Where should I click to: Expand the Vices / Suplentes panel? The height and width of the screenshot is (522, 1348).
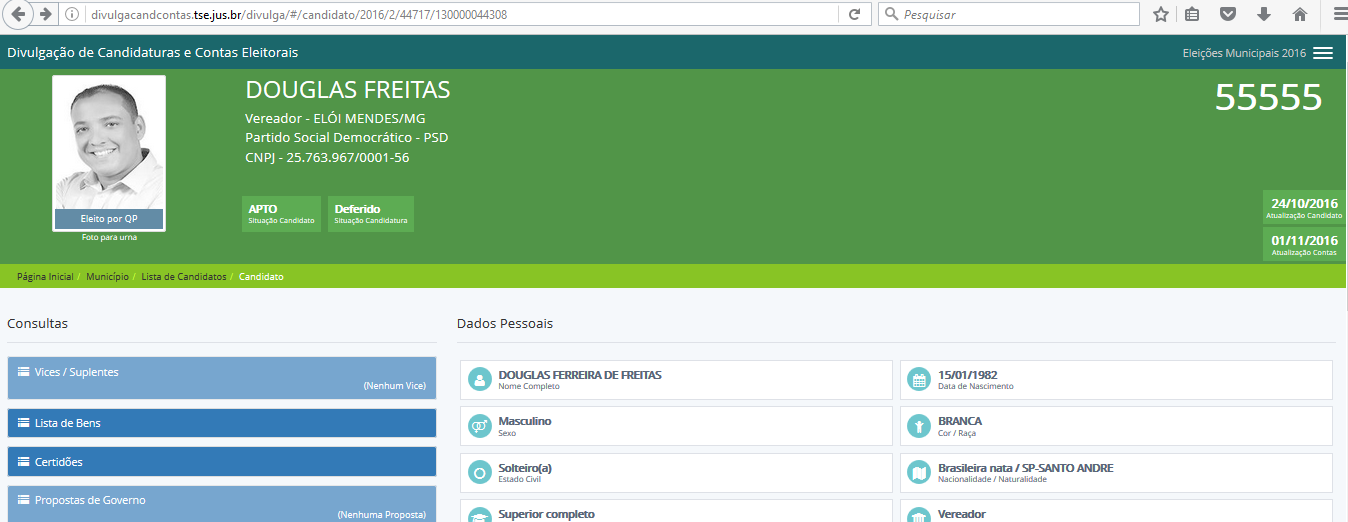[222, 377]
